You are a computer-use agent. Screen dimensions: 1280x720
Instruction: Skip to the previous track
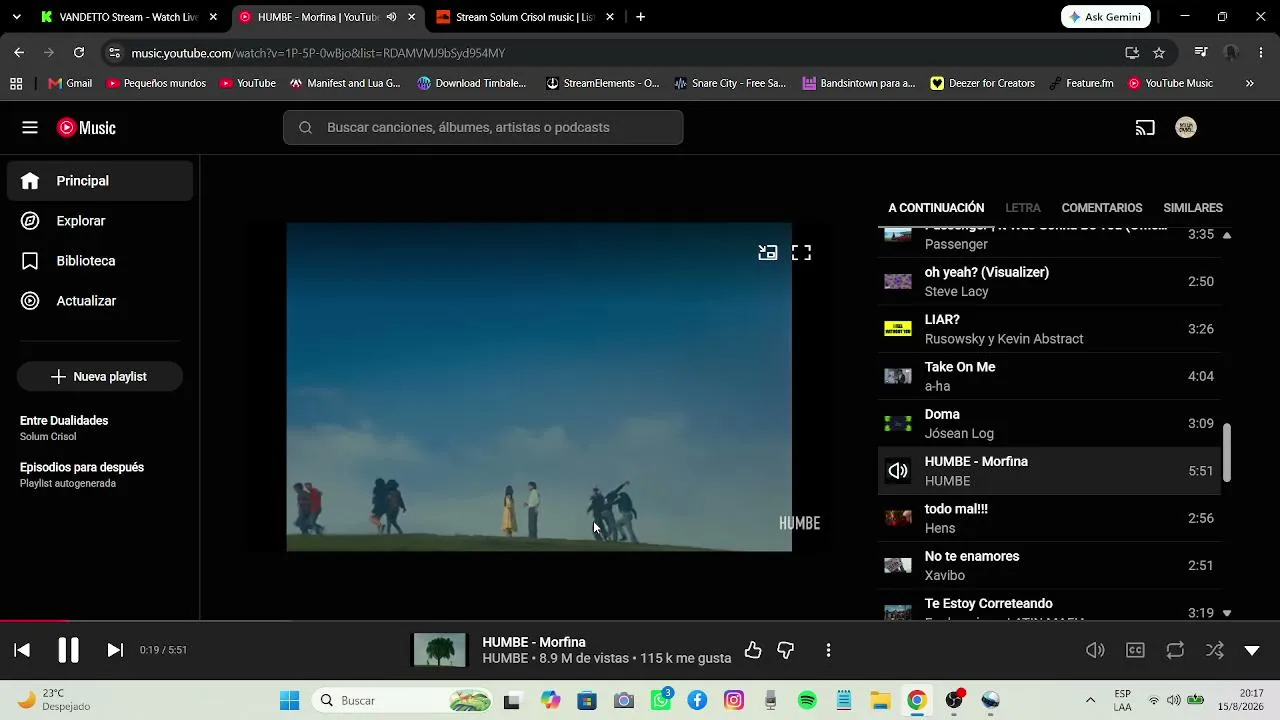pos(22,650)
